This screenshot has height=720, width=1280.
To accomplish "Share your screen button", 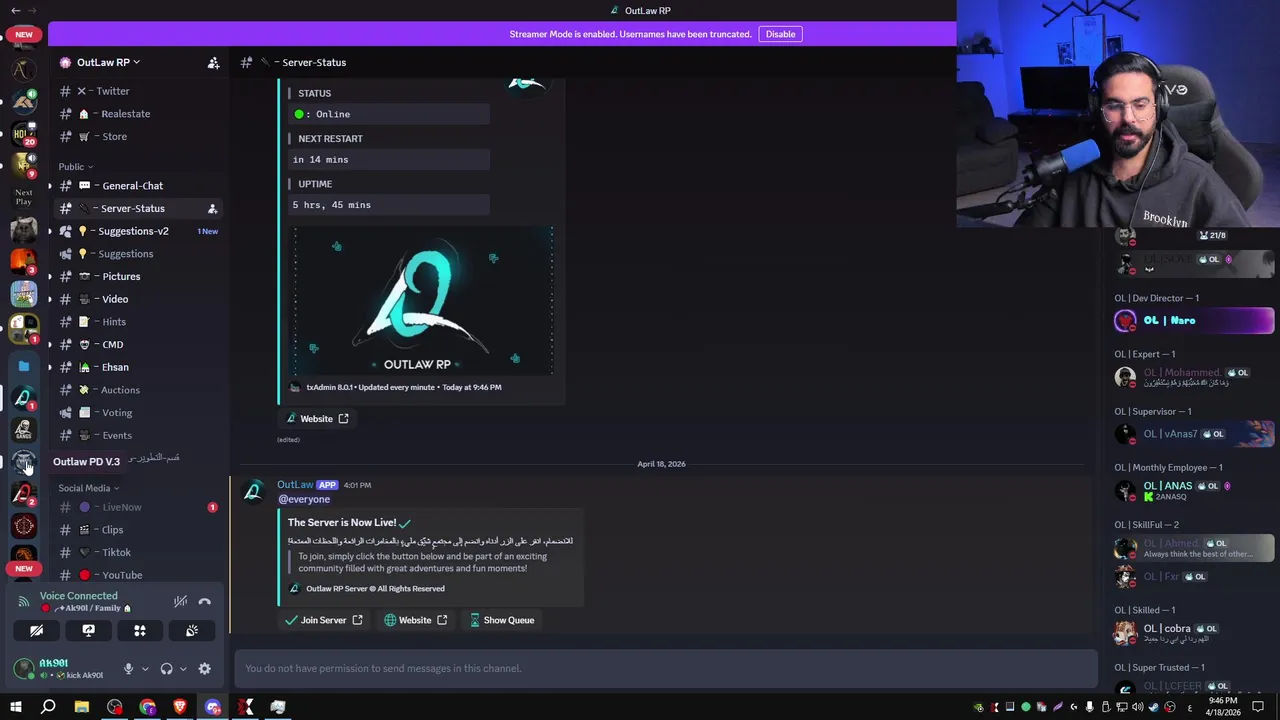I will pyautogui.click(x=88, y=631).
